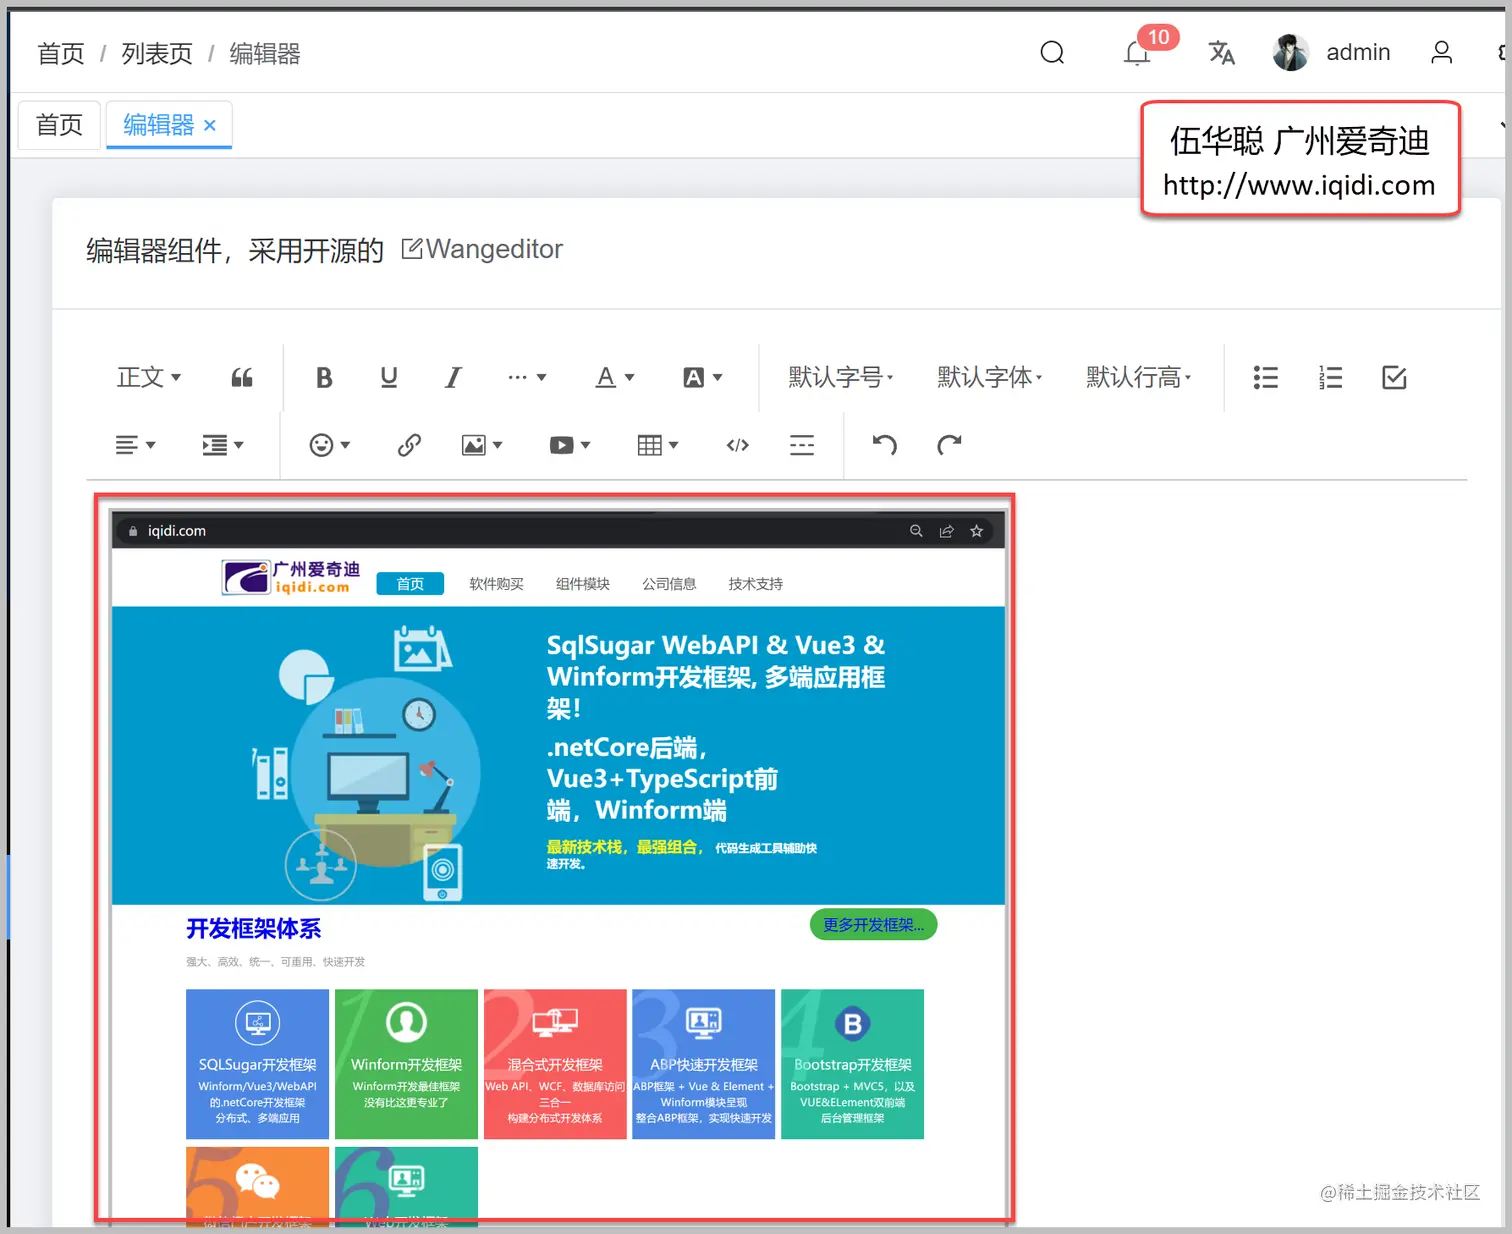The height and width of the screenshot is (1234, 1512).
Task: Click 技术支持 in the embedded page menu
Action: (x=756, y=584)
